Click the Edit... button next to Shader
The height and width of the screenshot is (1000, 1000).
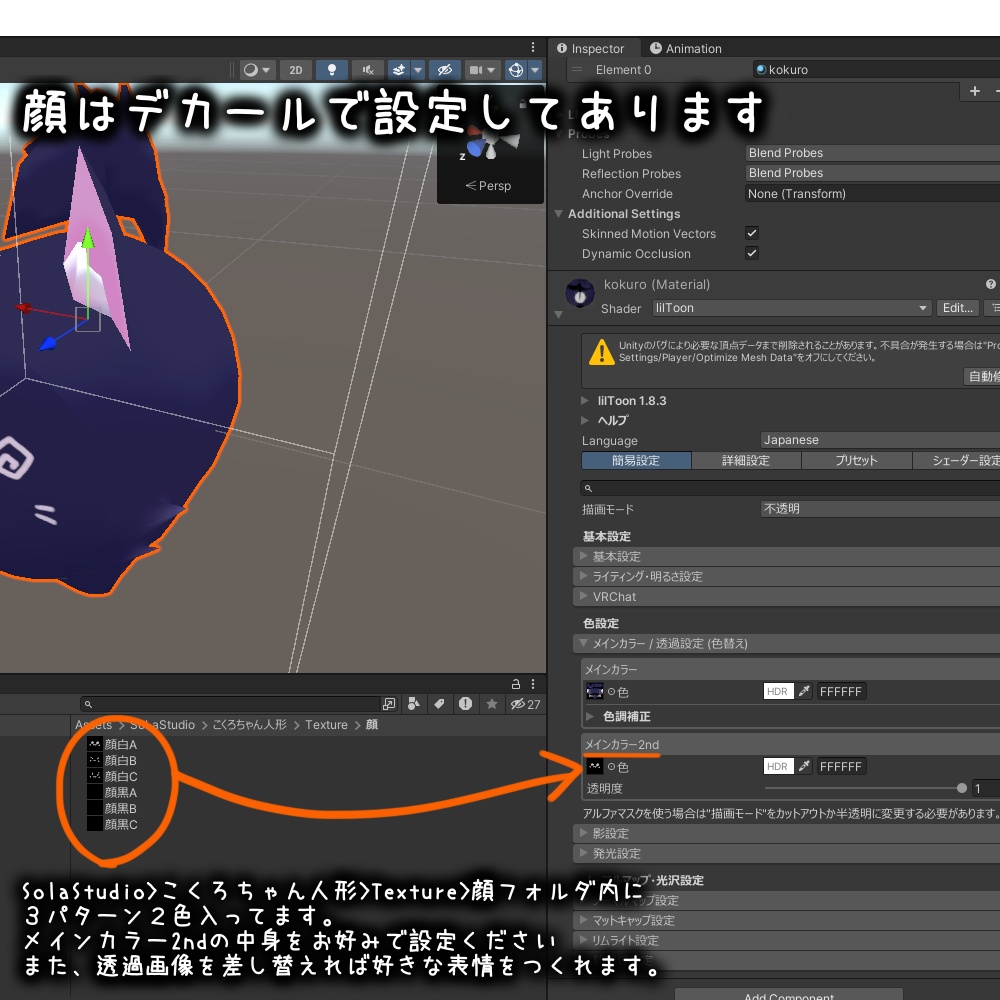957,308
